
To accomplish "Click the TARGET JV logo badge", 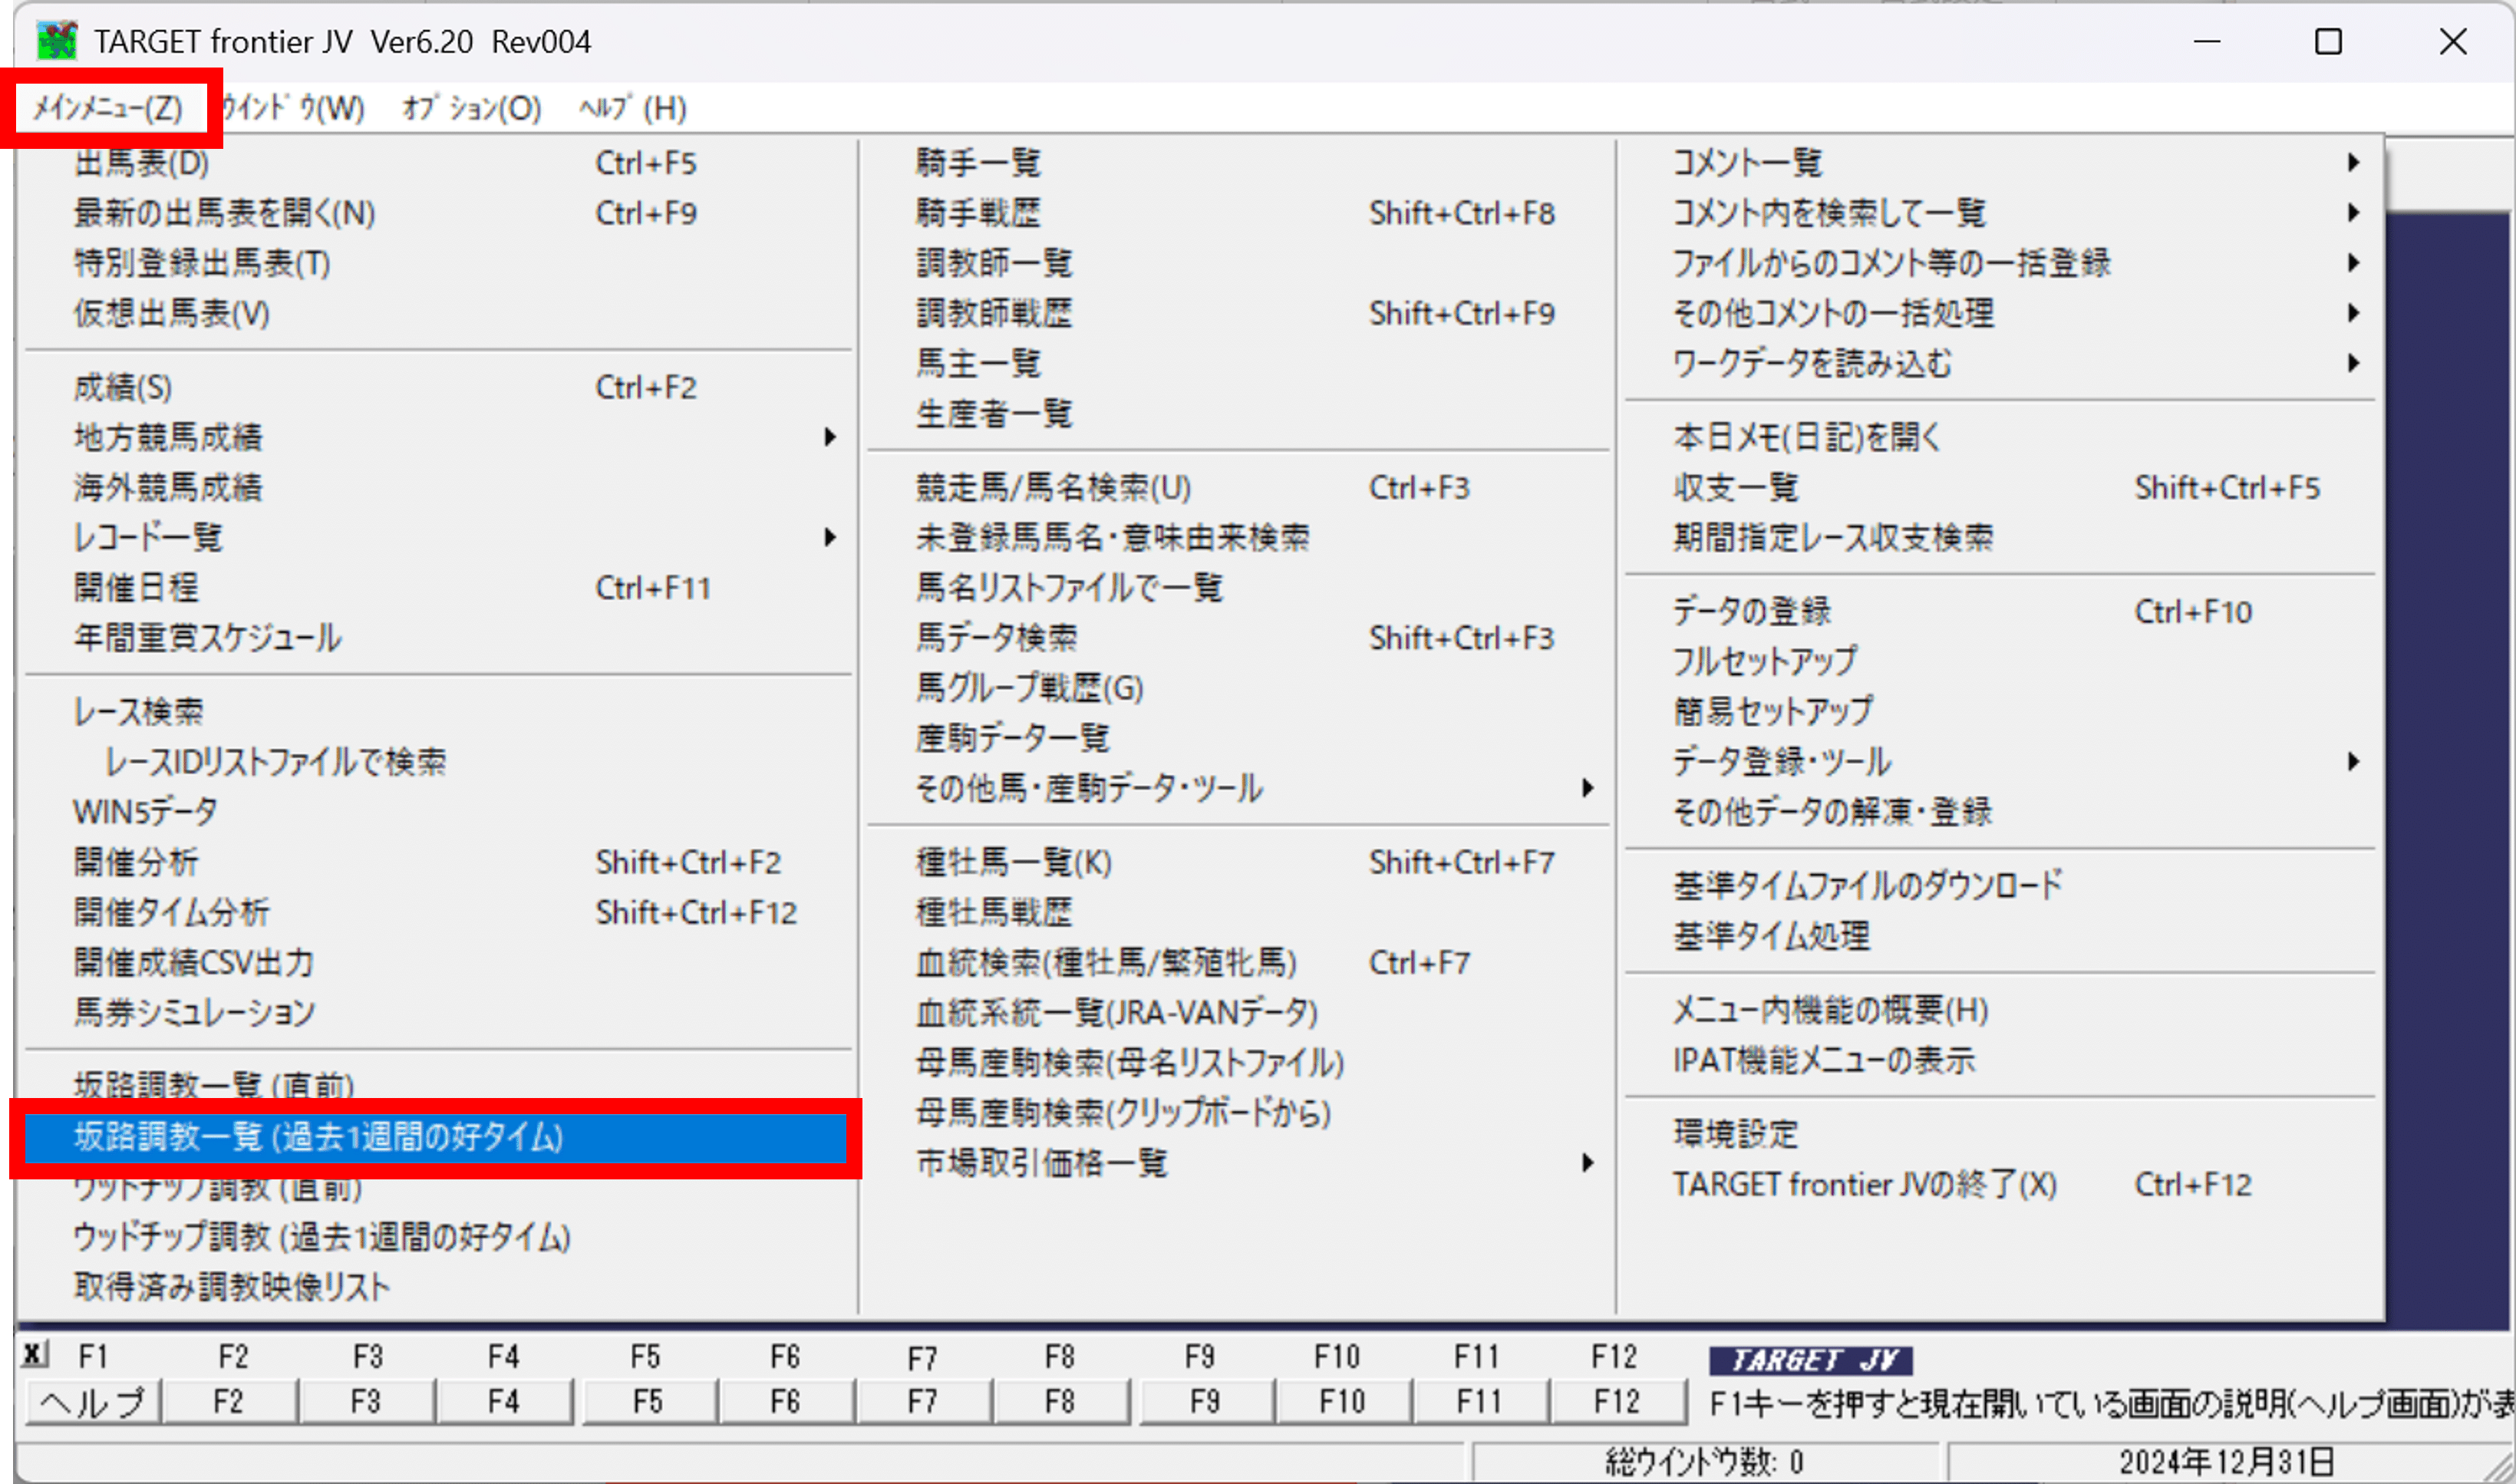I will click(1810, 1360).
